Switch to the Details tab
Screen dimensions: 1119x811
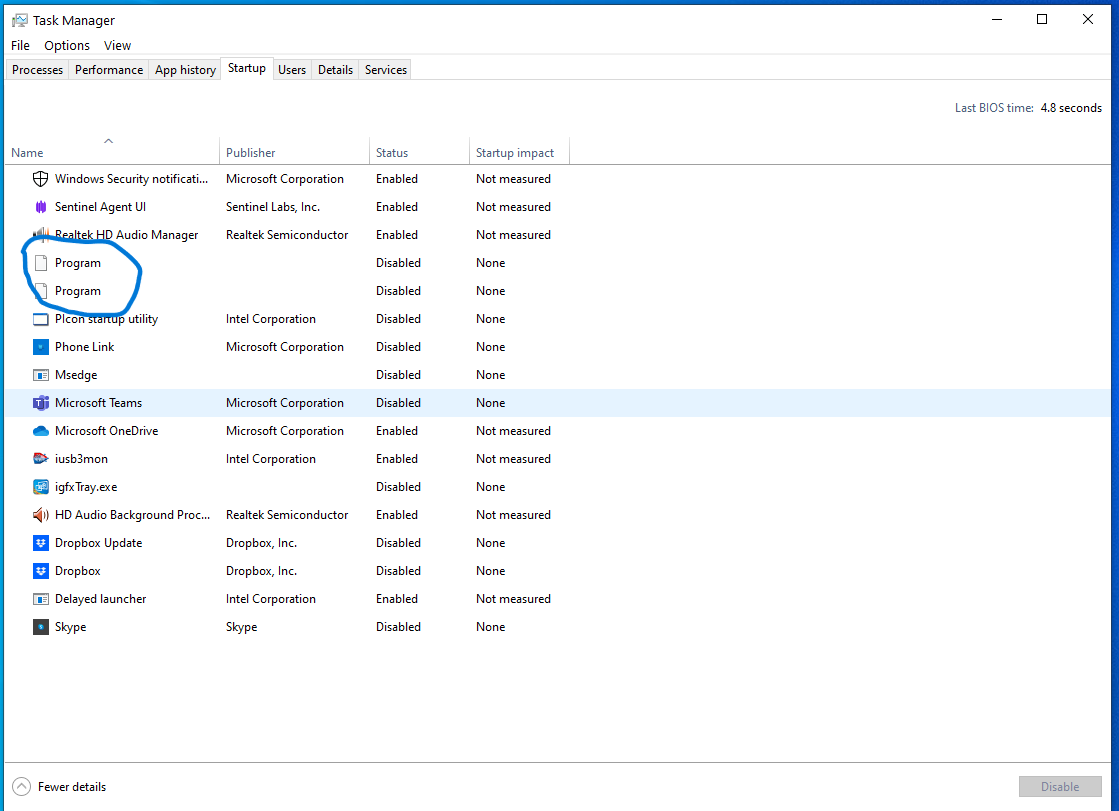(335, 70)
